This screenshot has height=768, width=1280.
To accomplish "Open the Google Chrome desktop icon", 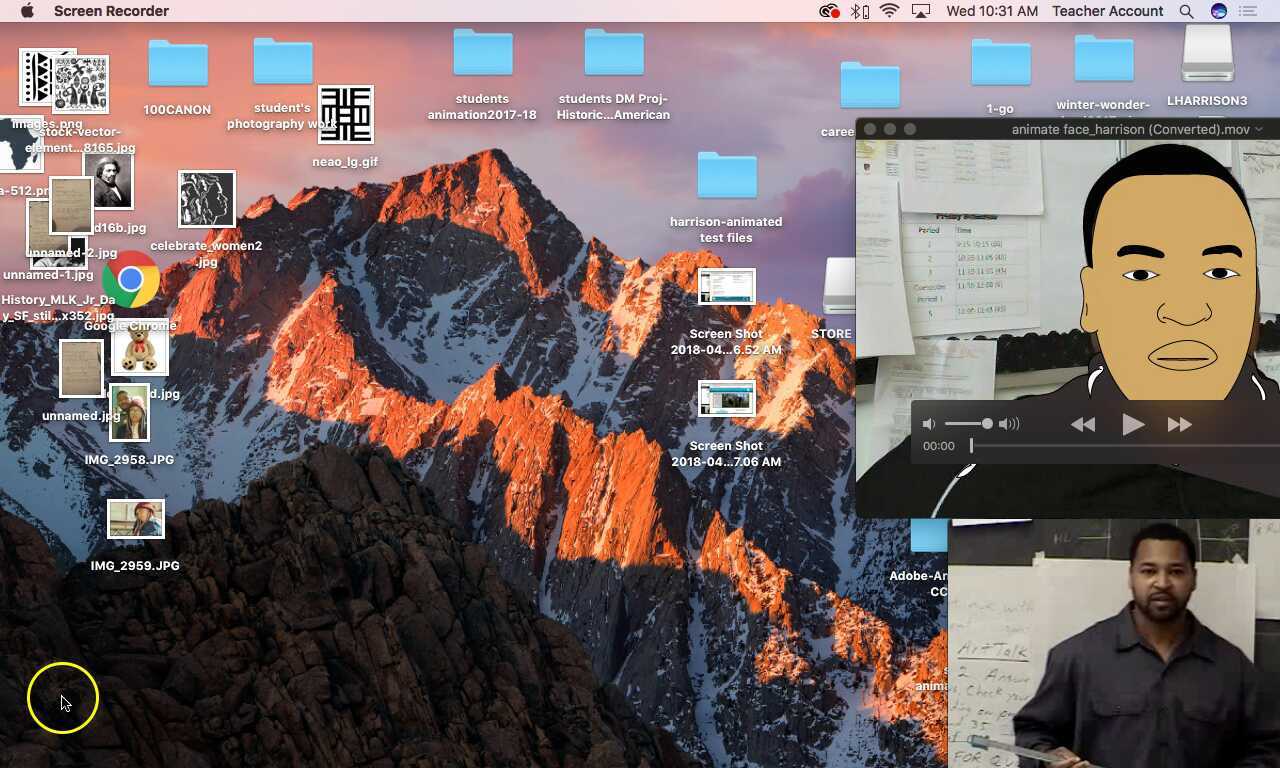I will click(131, 280).
